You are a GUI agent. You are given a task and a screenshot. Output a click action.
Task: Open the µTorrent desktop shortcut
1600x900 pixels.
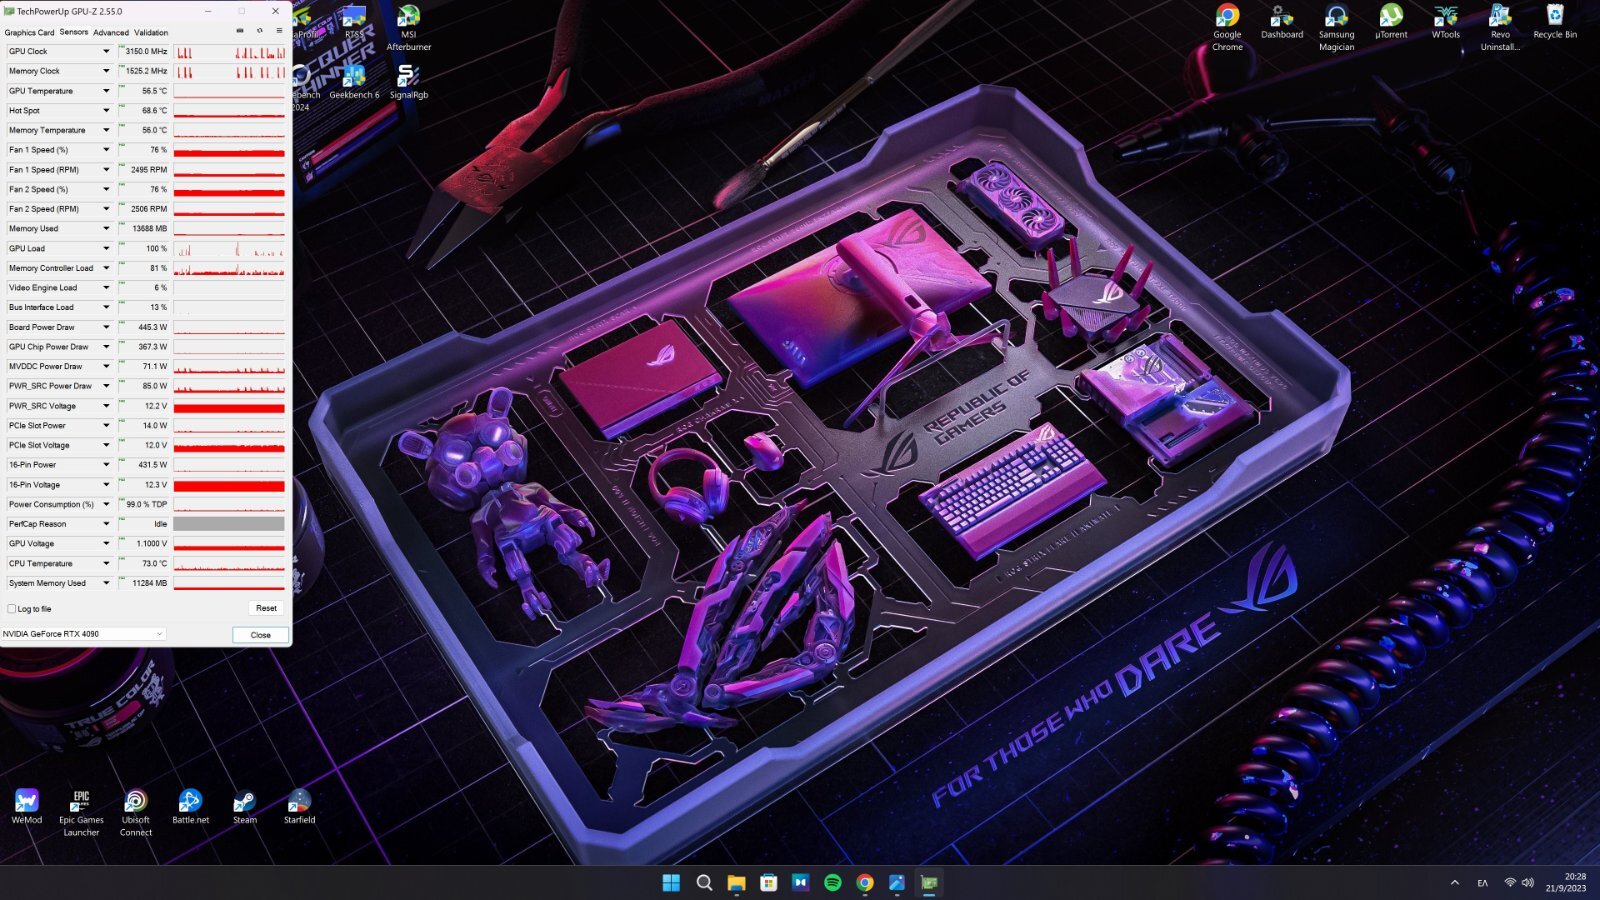point(1391,22)
